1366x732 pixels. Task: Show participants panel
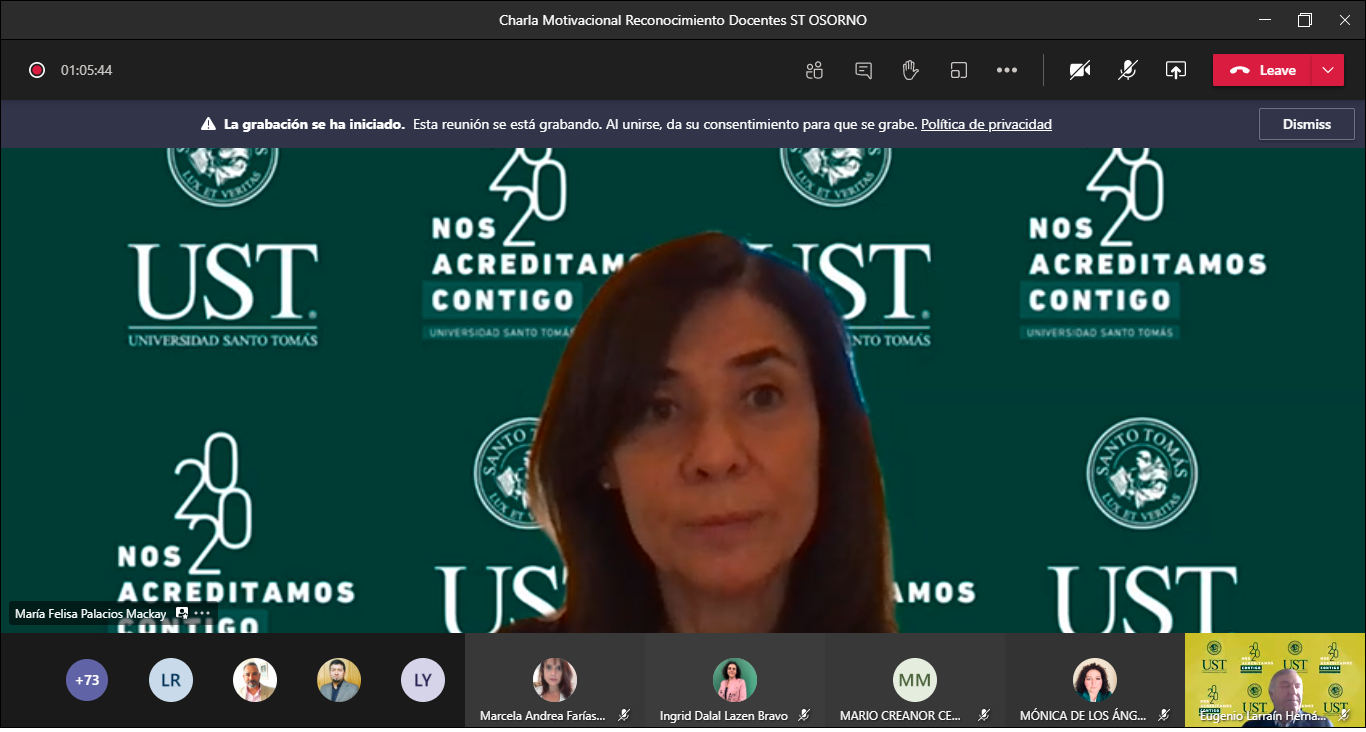[x=814, y=70]
